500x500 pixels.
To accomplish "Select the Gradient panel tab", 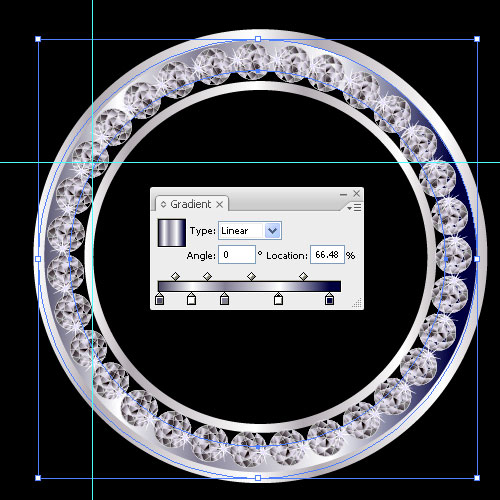I will 191,204.
